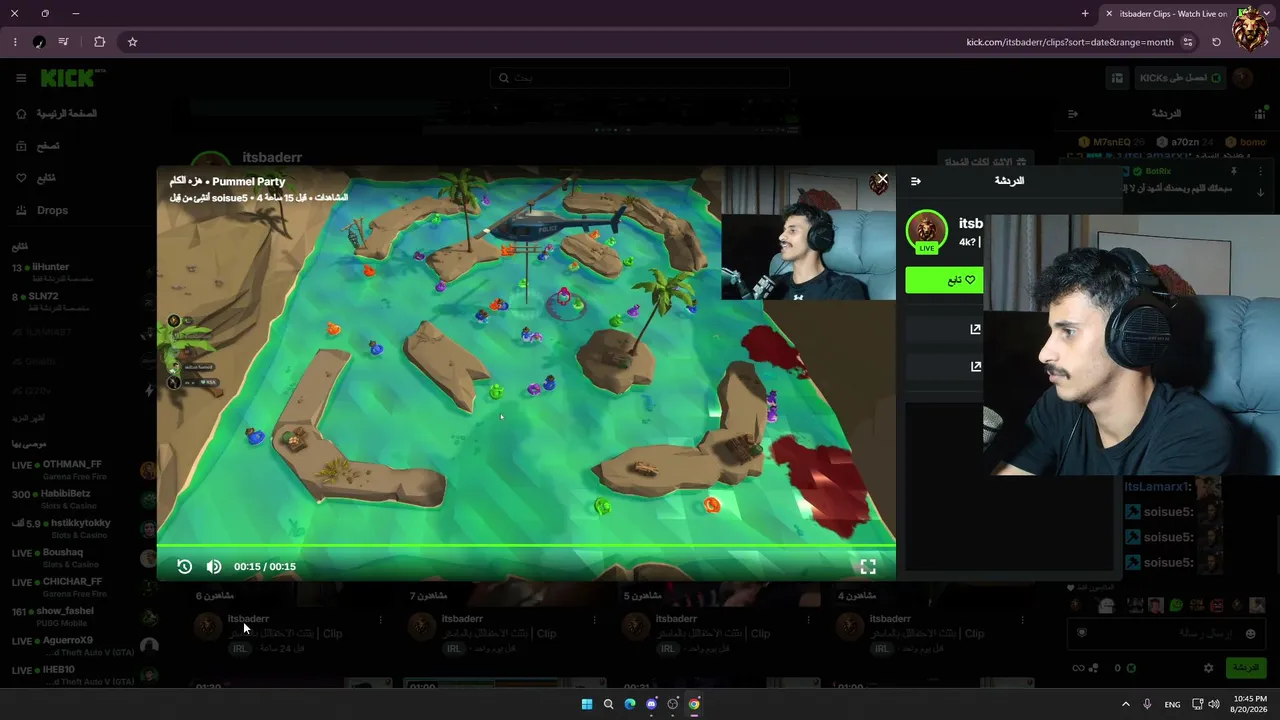Show hidden system tray icons
This screenshot has width=1280, height=720.
pos(1125,704)
